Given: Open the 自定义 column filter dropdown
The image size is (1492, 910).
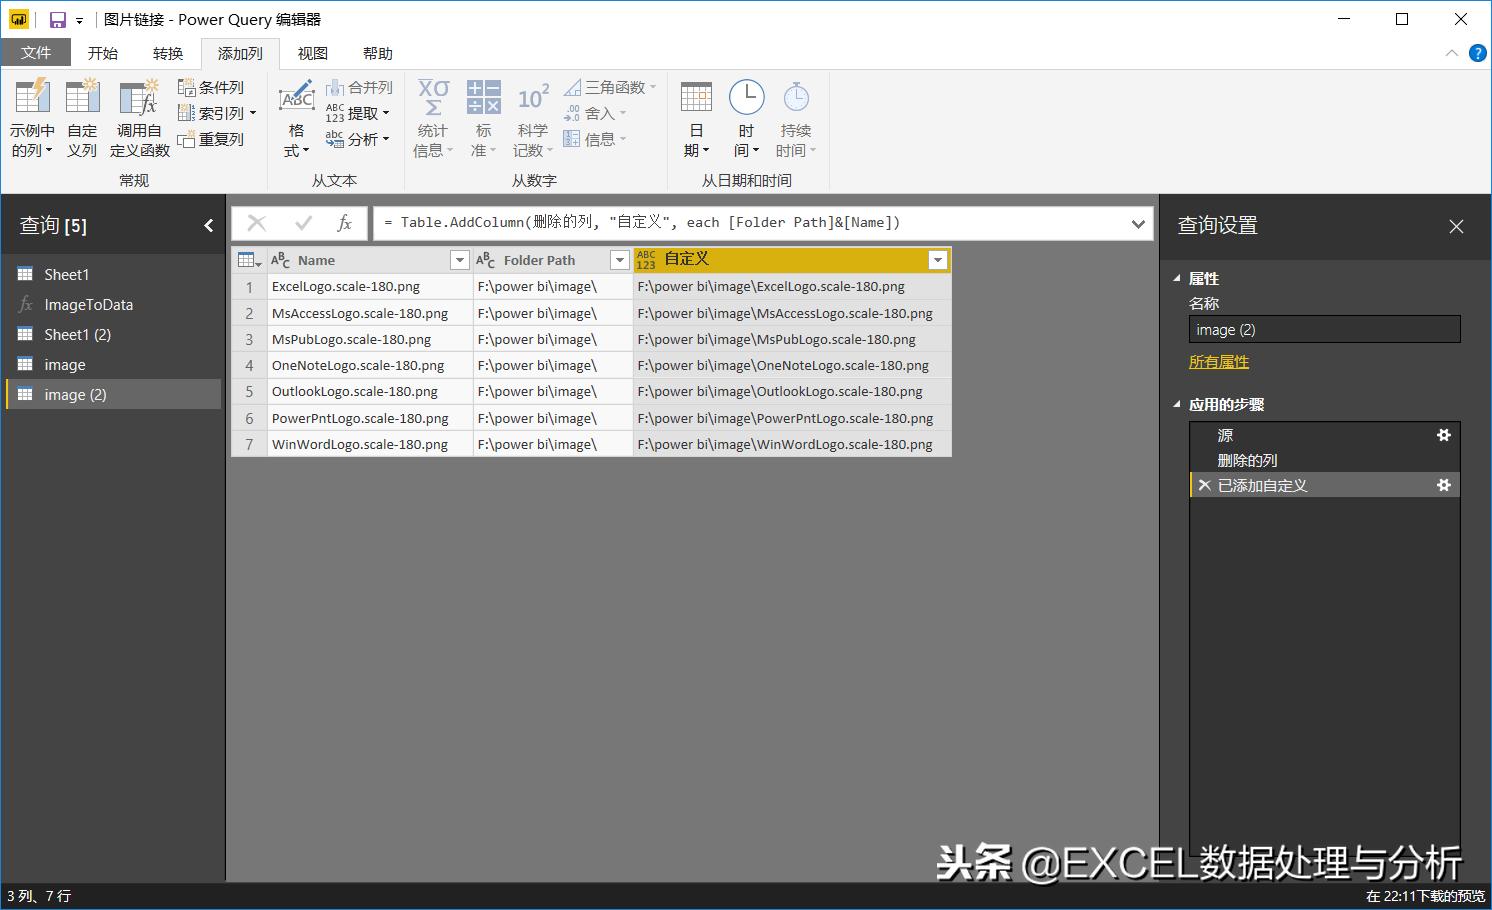Looking at the screenshot, I should [937, 259].
